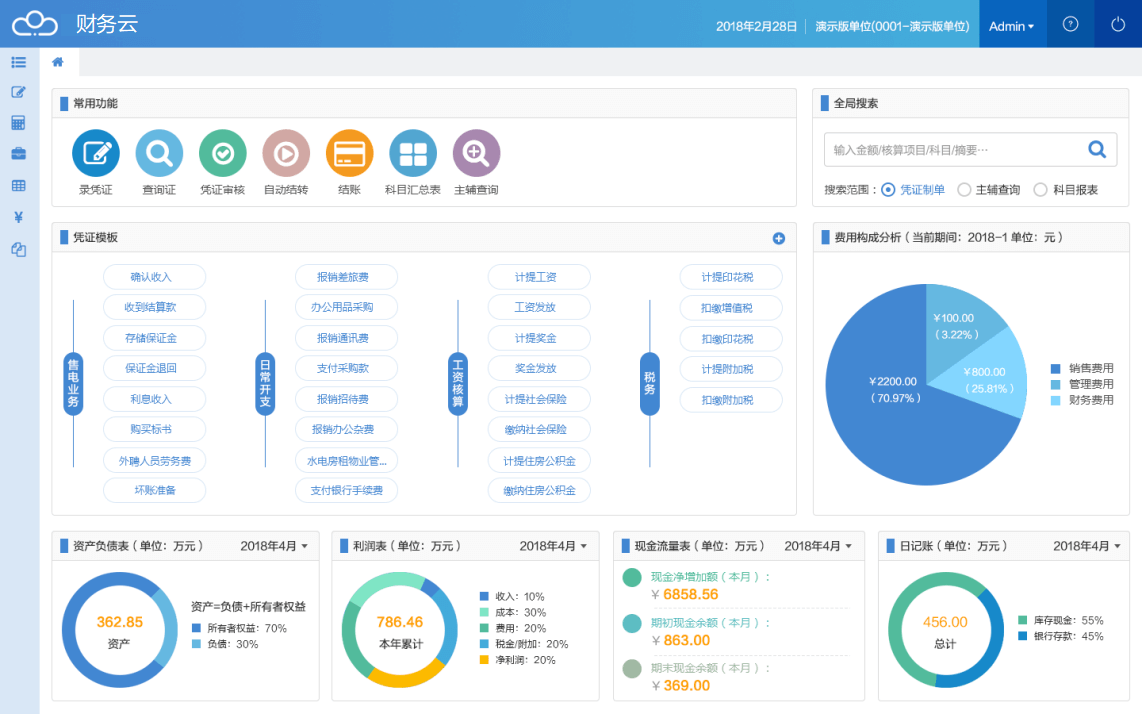Click the 查凭证 magnifier icon
This screenshot has width=1143, height=714.
click(x=159, y=154)
